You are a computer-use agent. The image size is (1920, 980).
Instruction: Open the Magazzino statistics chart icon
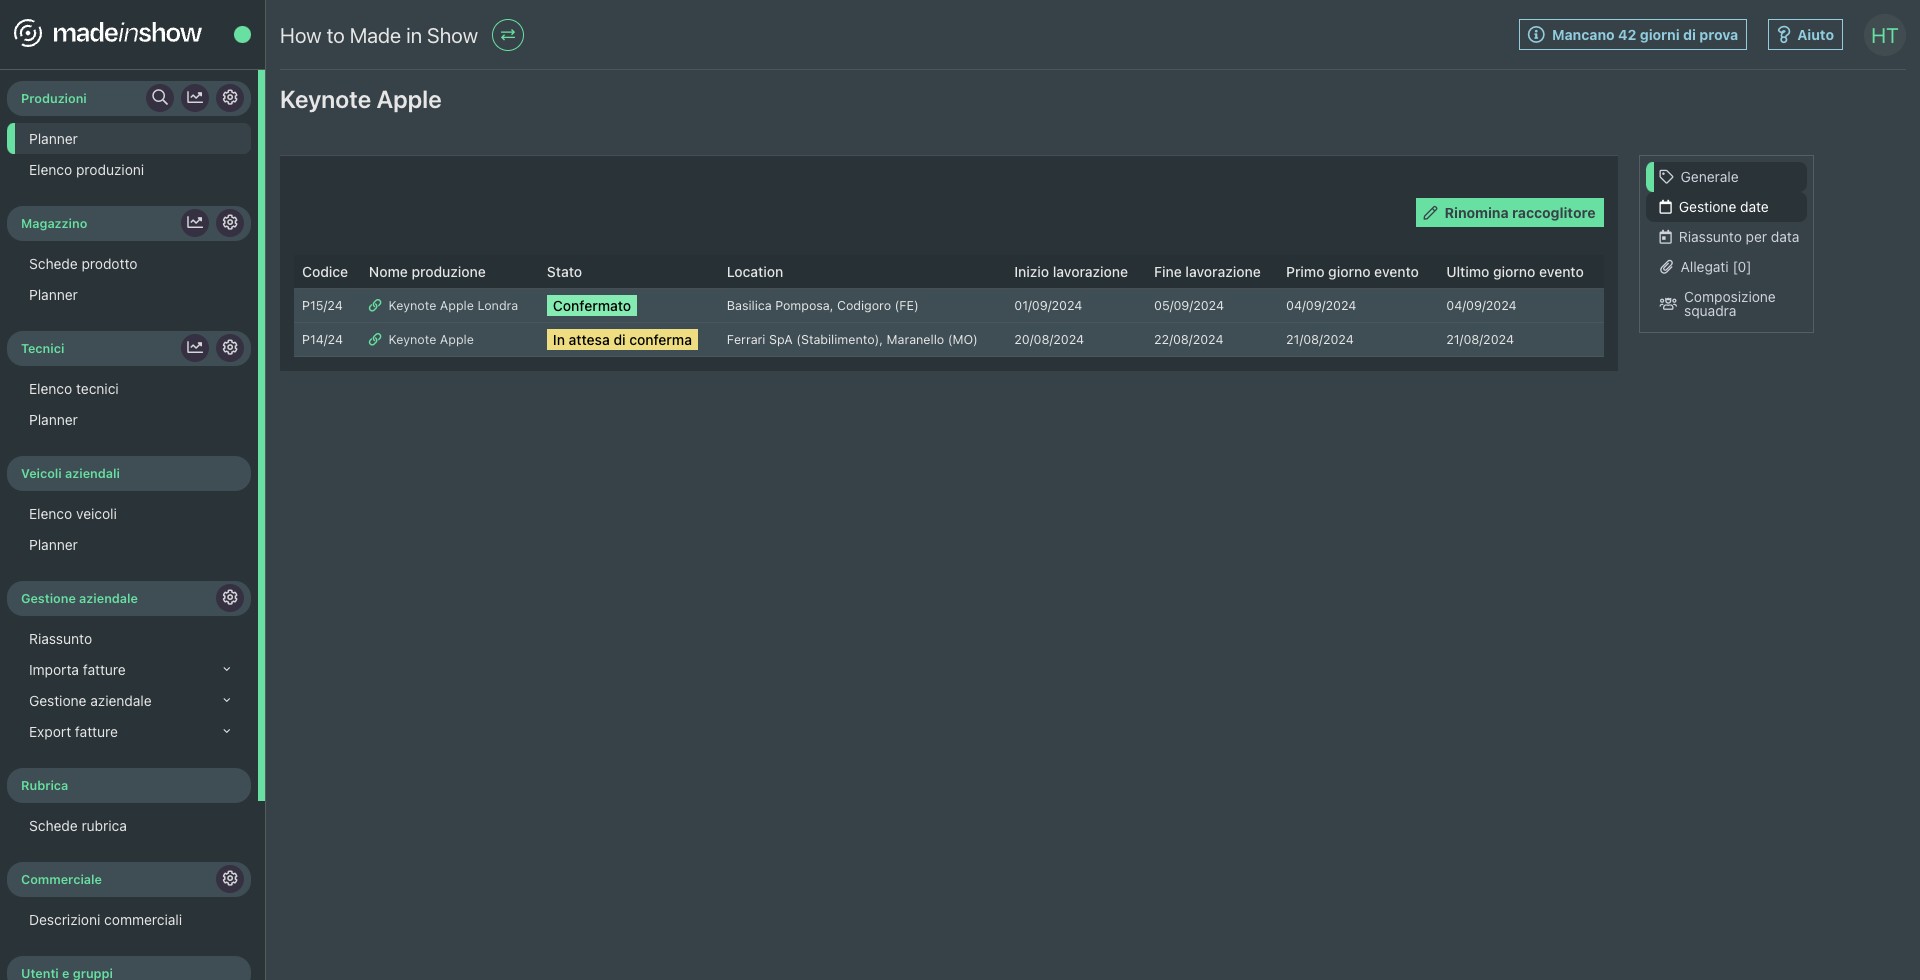pyautogui.click(x=195, y=223)
